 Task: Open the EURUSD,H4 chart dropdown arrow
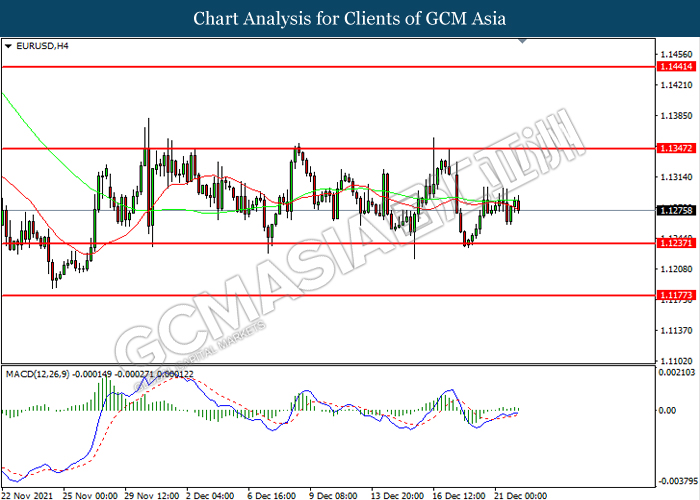8,46
